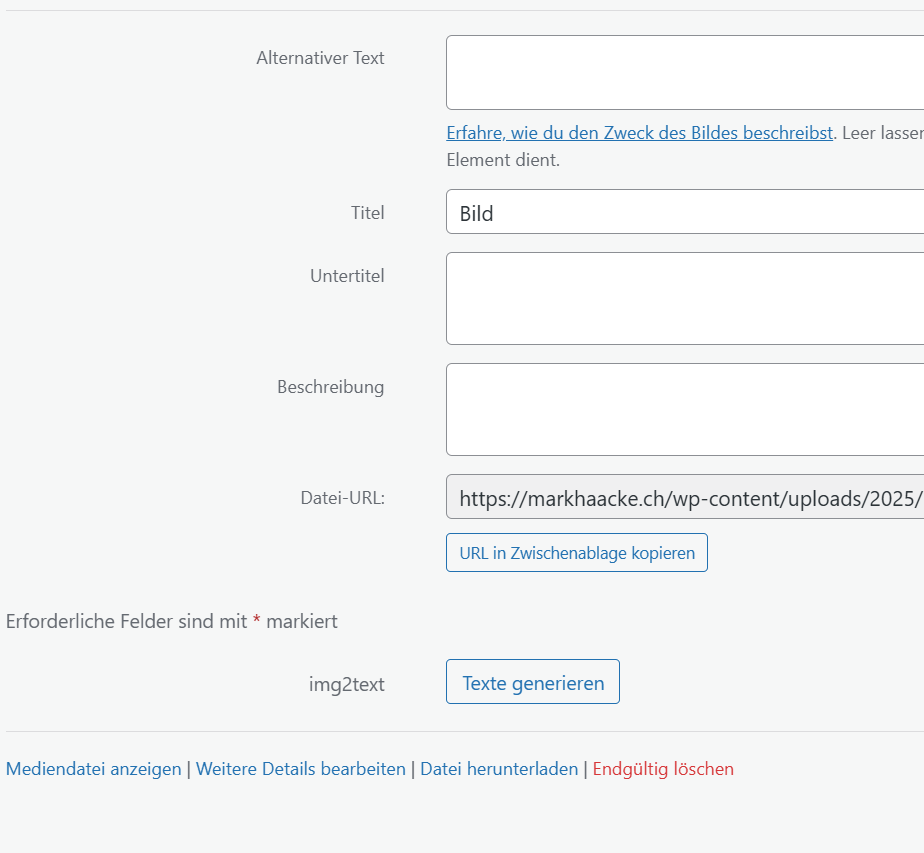Click the red asterisk in required-fields note
924x853 pixels.
257,621
